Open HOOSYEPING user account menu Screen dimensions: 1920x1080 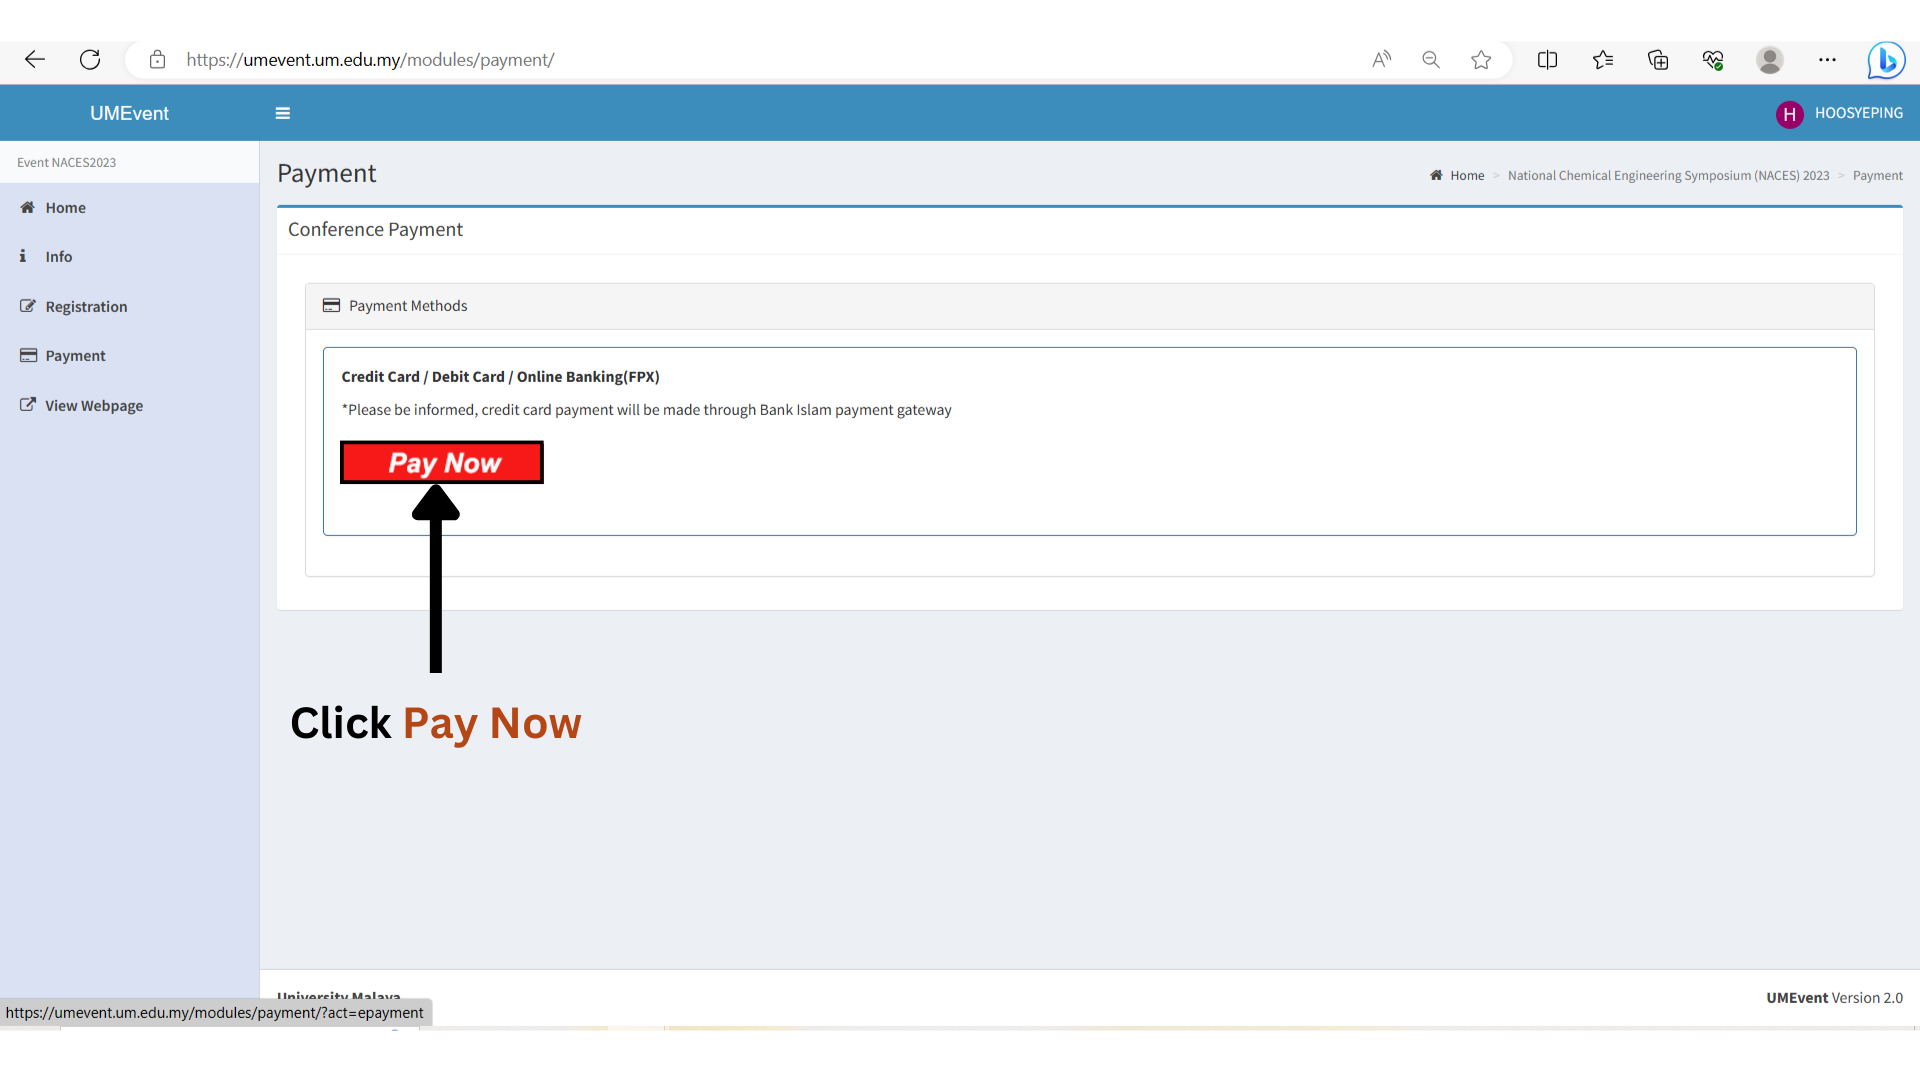(x=1840, y=113)
